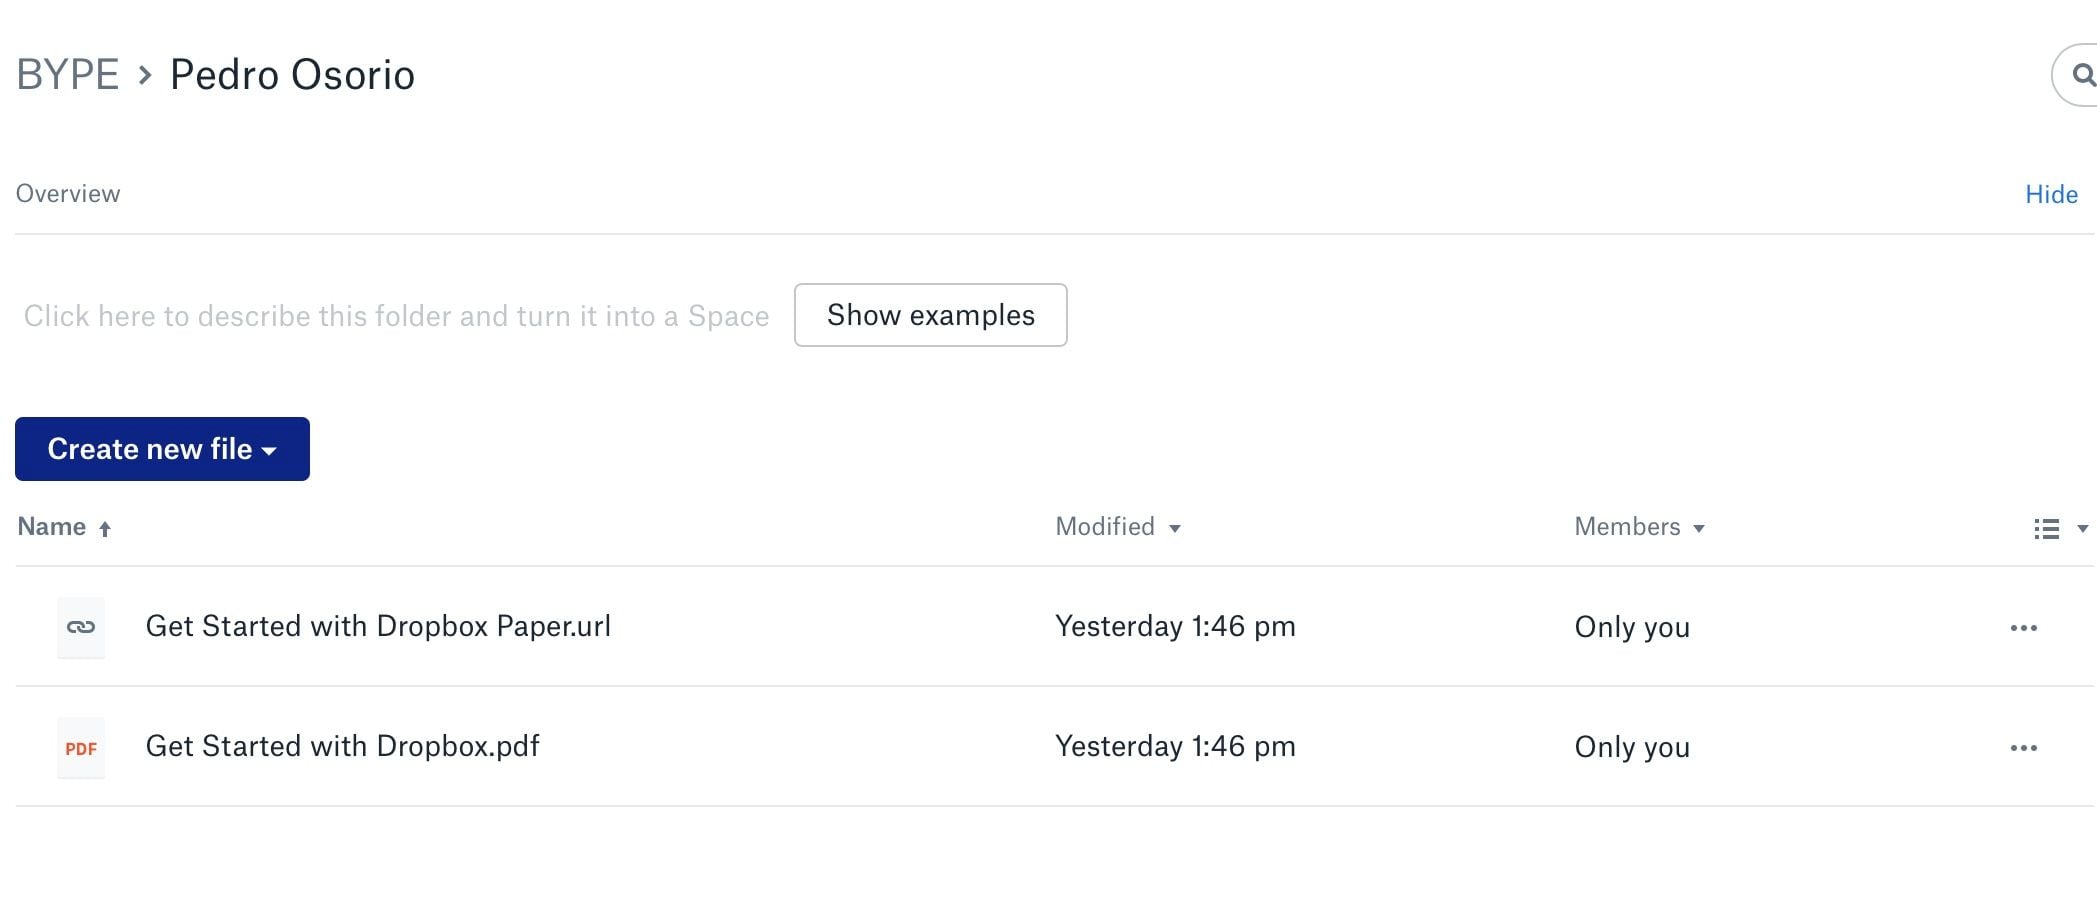Open more options for Dropbox Paper.url row
Viewport: 2097px width, 913px height.
click(x=2023, y=628)
